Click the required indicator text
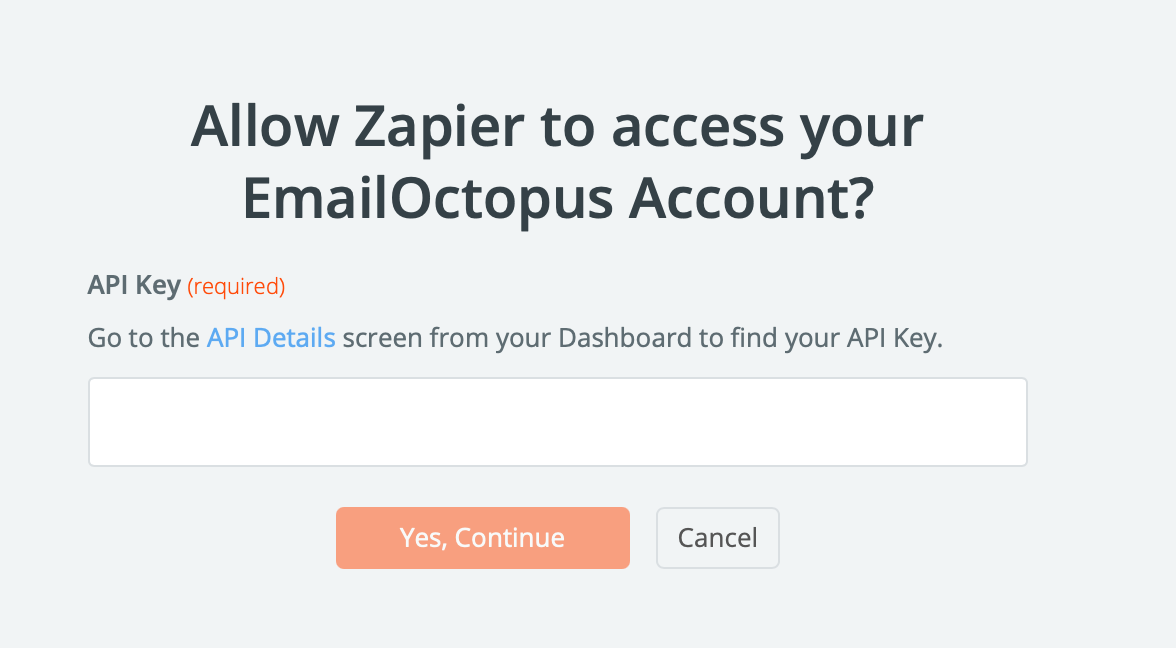 coord(236,286)
